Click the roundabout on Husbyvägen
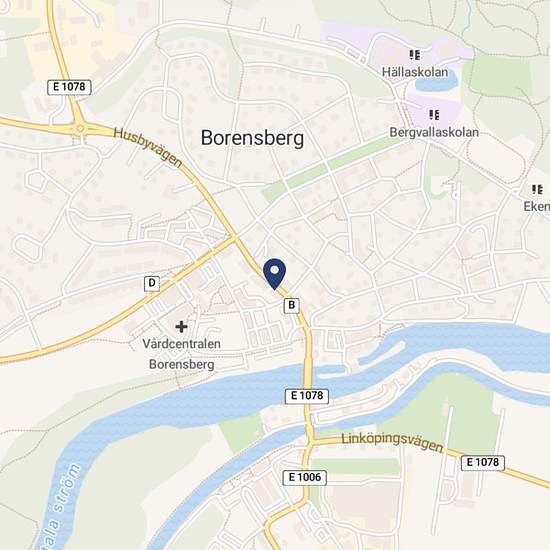 tap(80, 128)
